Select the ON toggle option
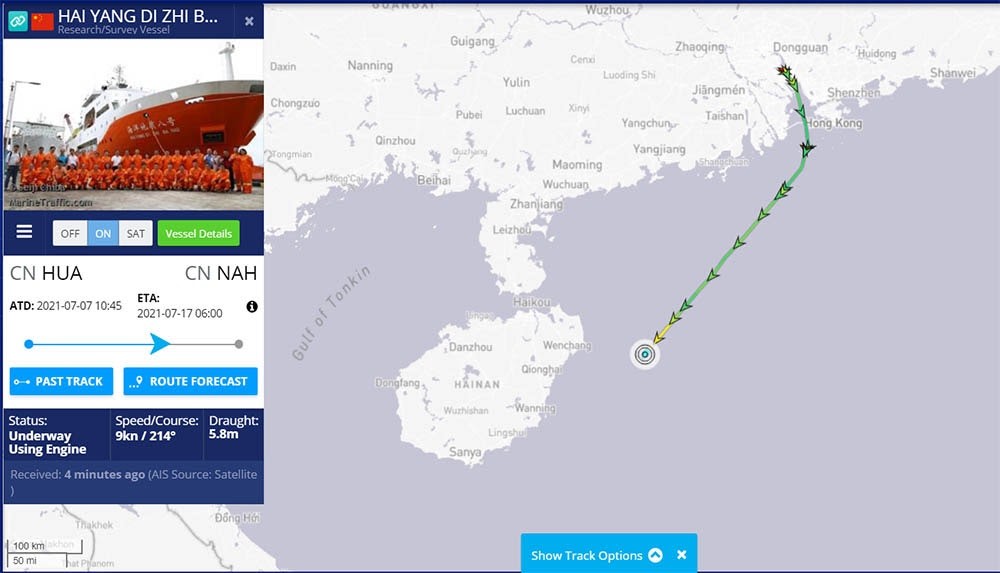Screen dimensions: 1000x573 [103, 234]
